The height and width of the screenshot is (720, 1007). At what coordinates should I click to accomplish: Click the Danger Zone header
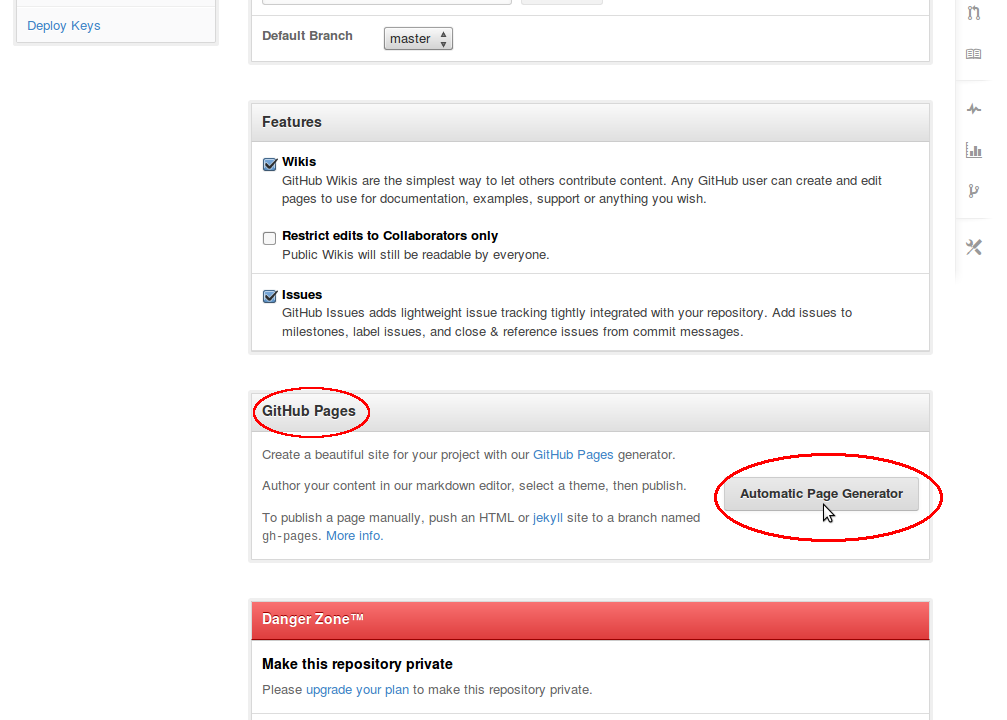[x=590, y=620]
